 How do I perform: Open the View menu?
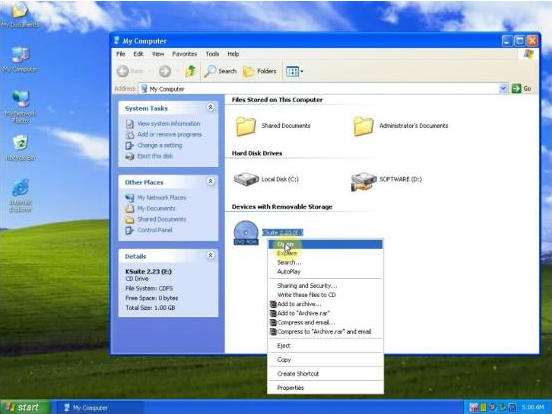click(158, 54)
